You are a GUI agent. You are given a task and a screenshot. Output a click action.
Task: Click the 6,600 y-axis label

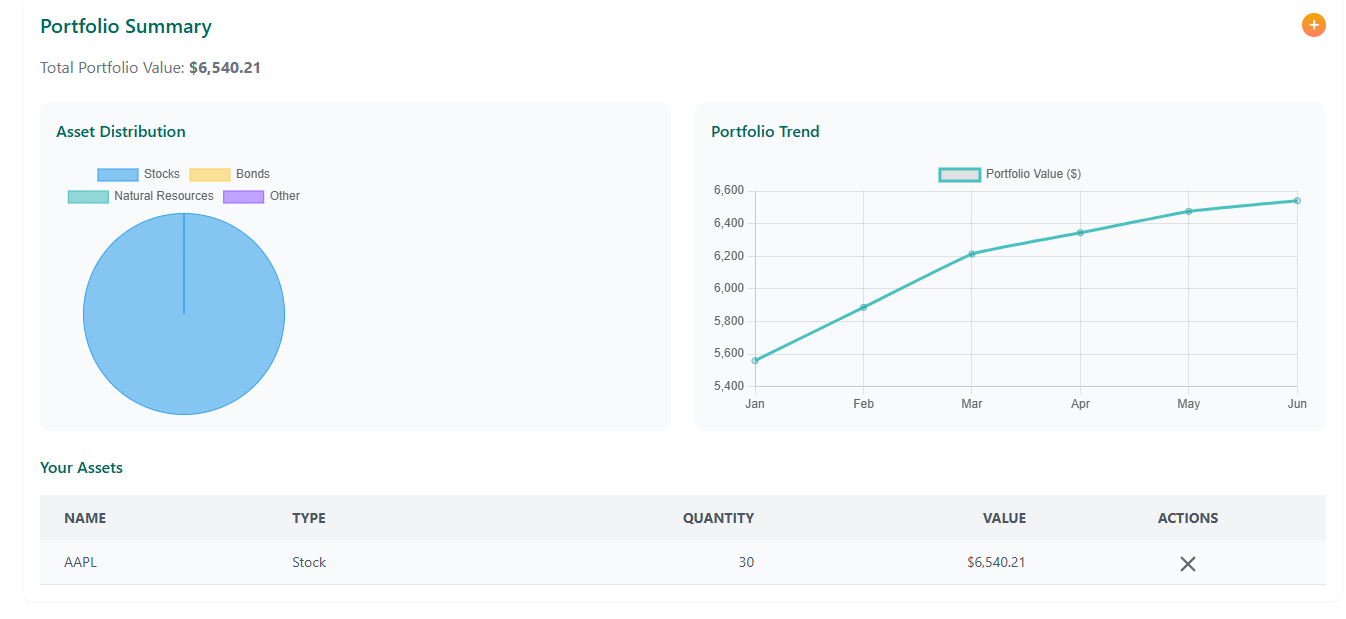click(728, 190)
